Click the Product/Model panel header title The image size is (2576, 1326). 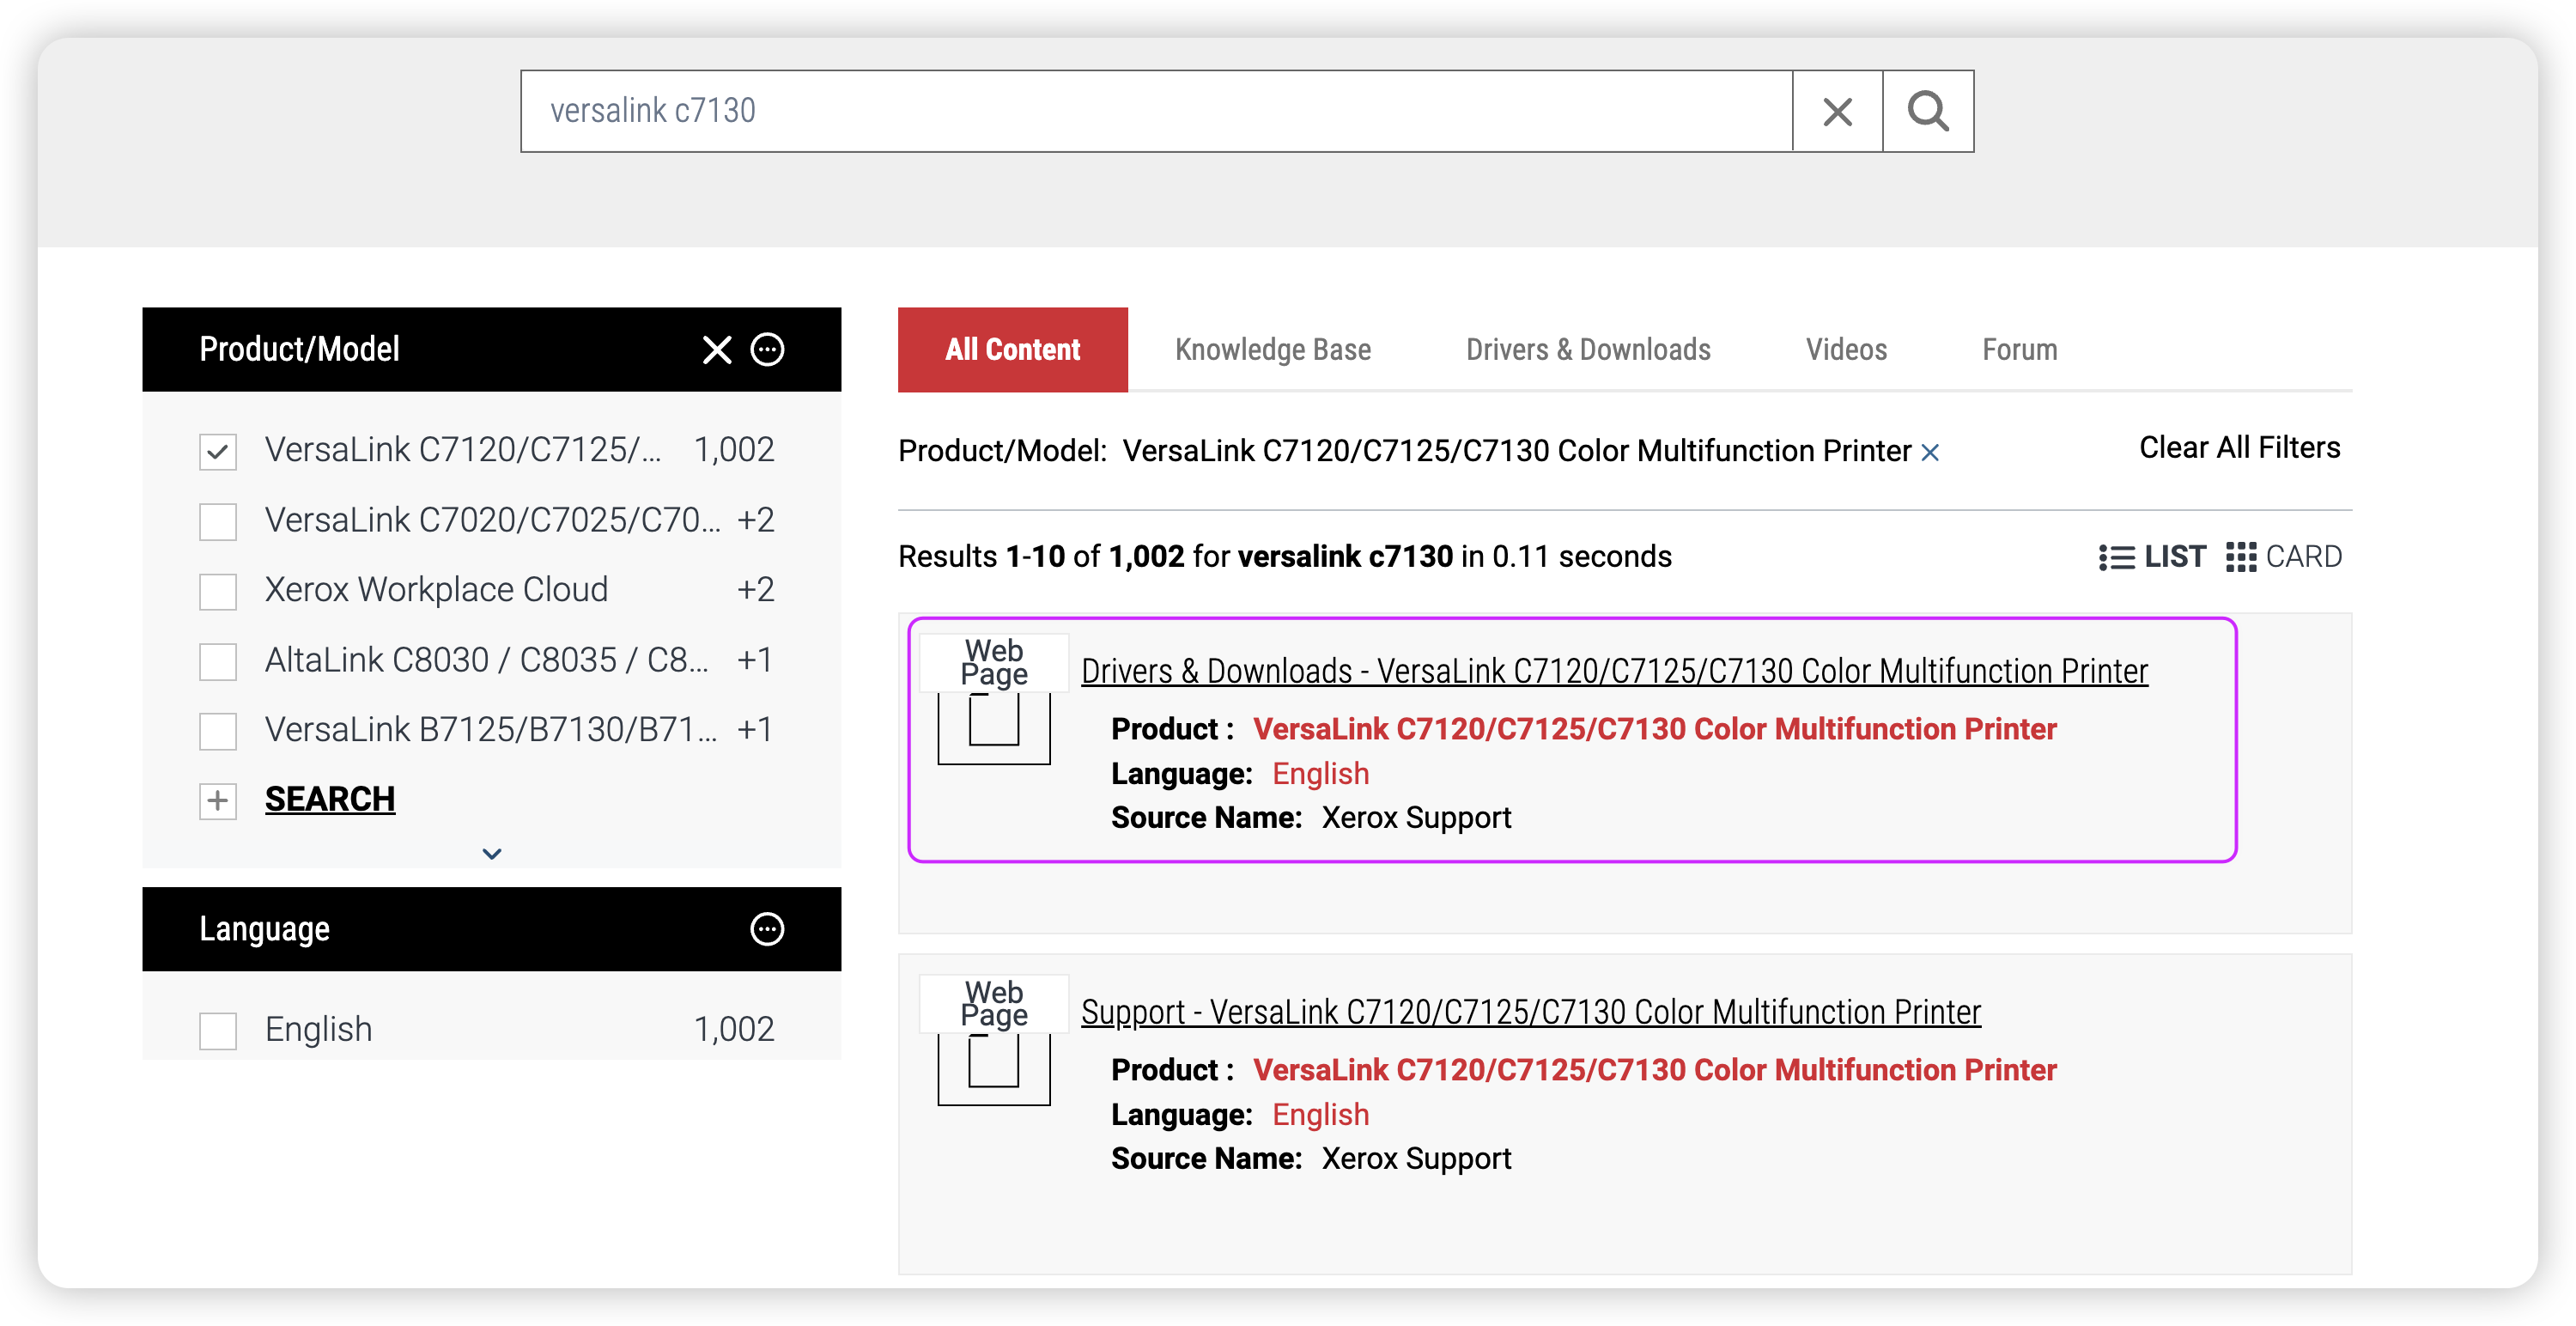299,350
